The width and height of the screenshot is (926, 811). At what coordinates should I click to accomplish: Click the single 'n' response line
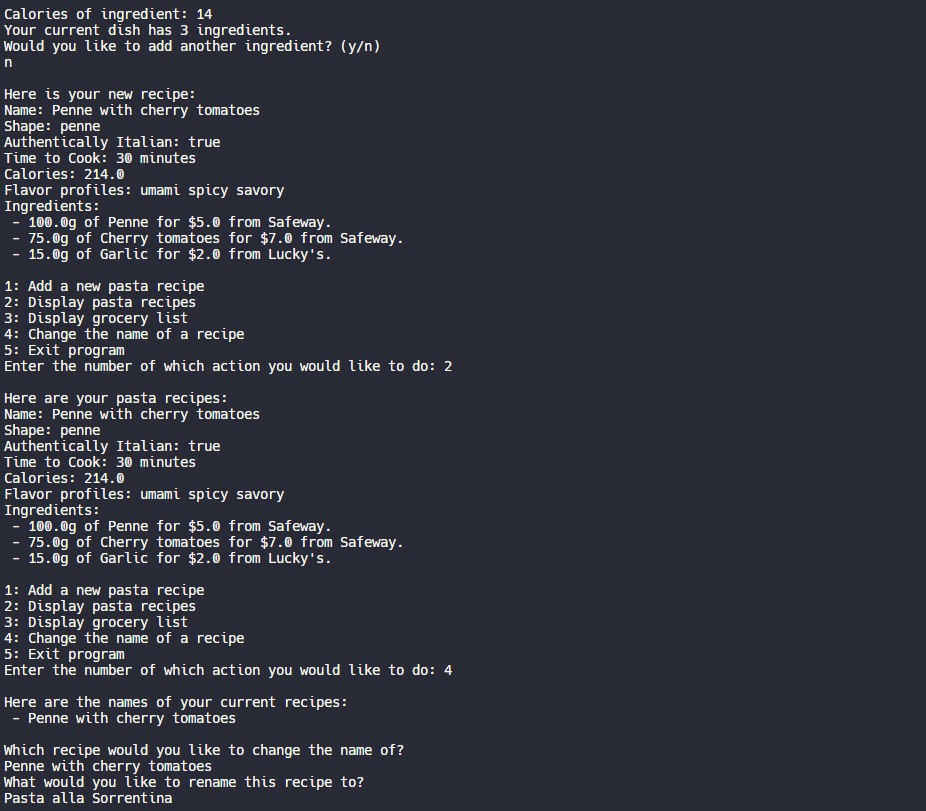[x=8, y=62]
